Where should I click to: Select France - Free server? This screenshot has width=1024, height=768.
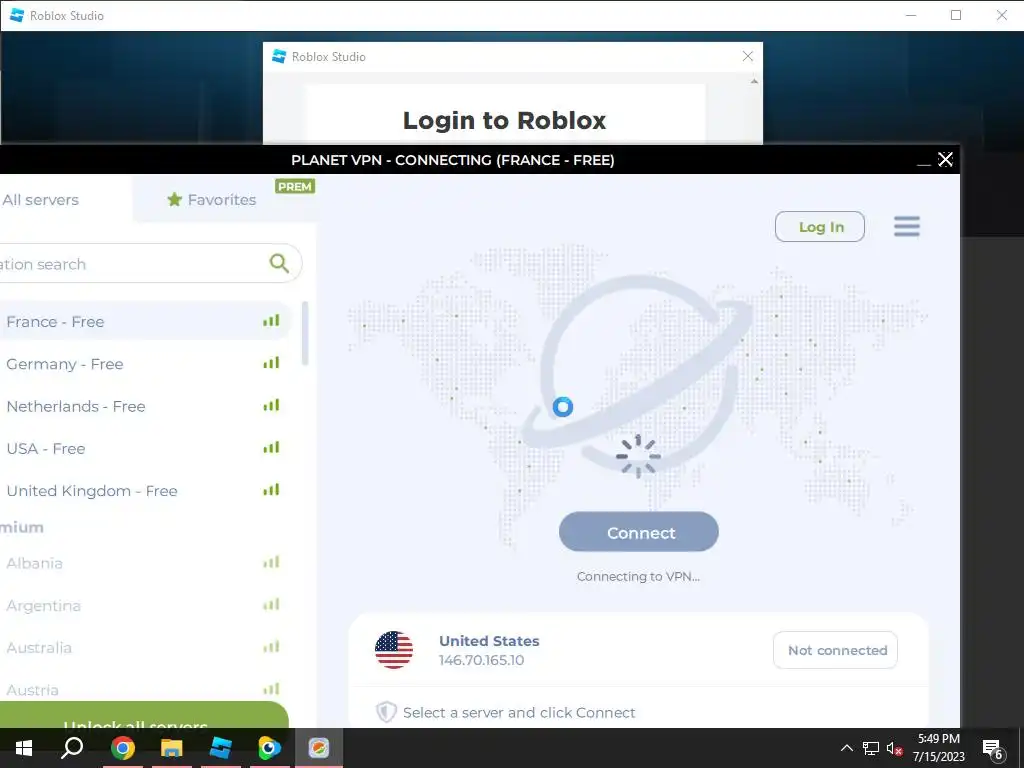(145, 321)
